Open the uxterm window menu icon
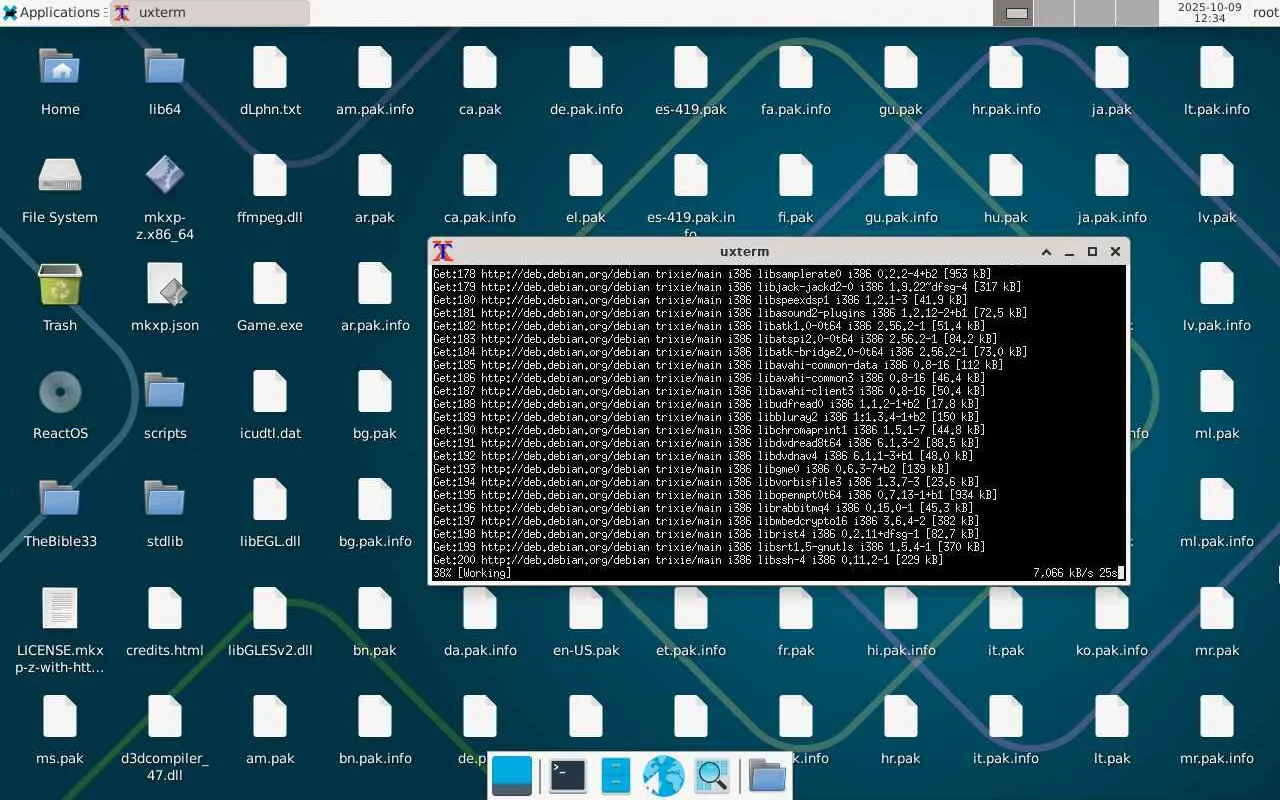1280x800 pixels. tap(443, 251)
